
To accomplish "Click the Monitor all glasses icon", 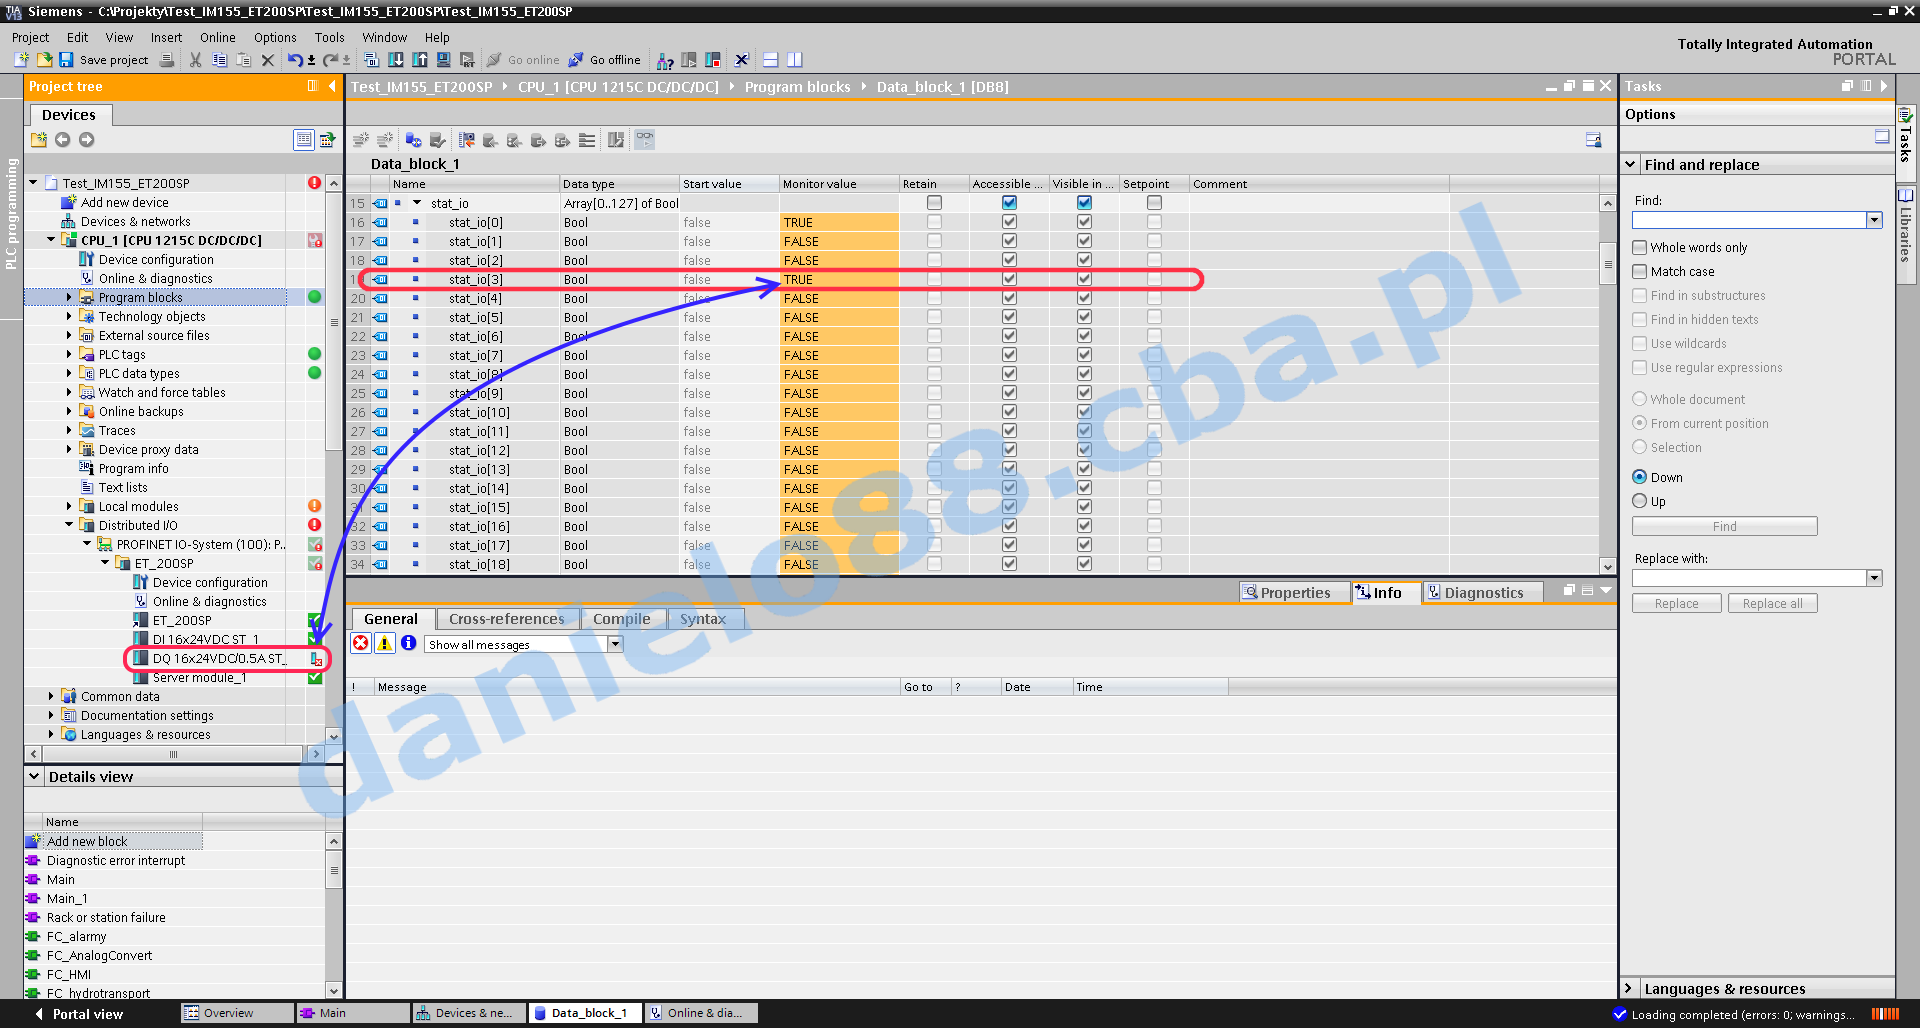I will click(645, 140).
